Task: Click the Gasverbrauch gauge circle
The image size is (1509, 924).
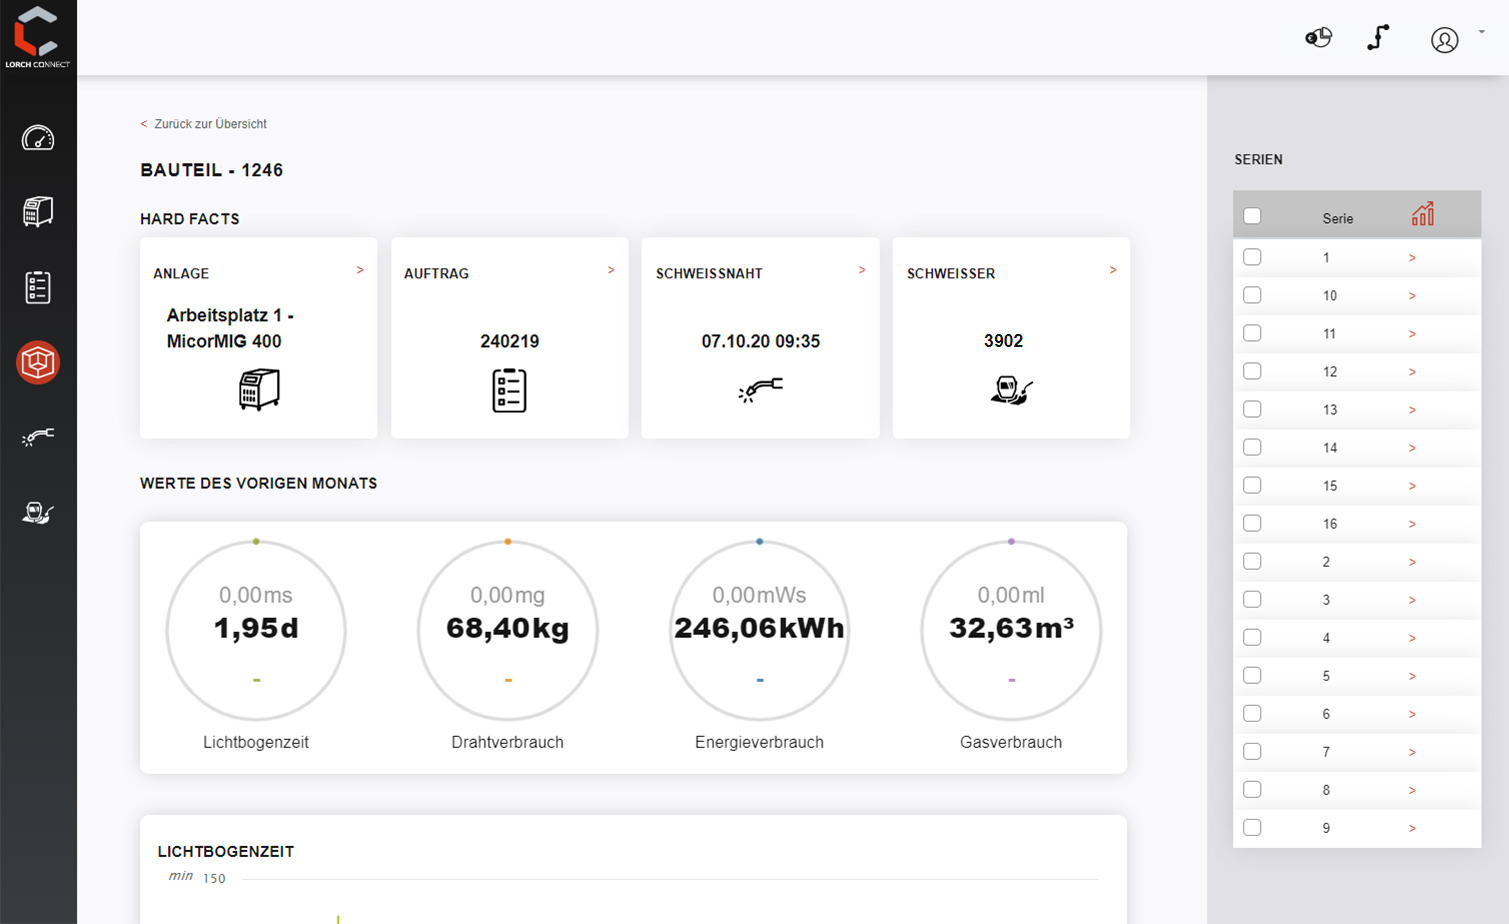Action: coord(1011,630)
